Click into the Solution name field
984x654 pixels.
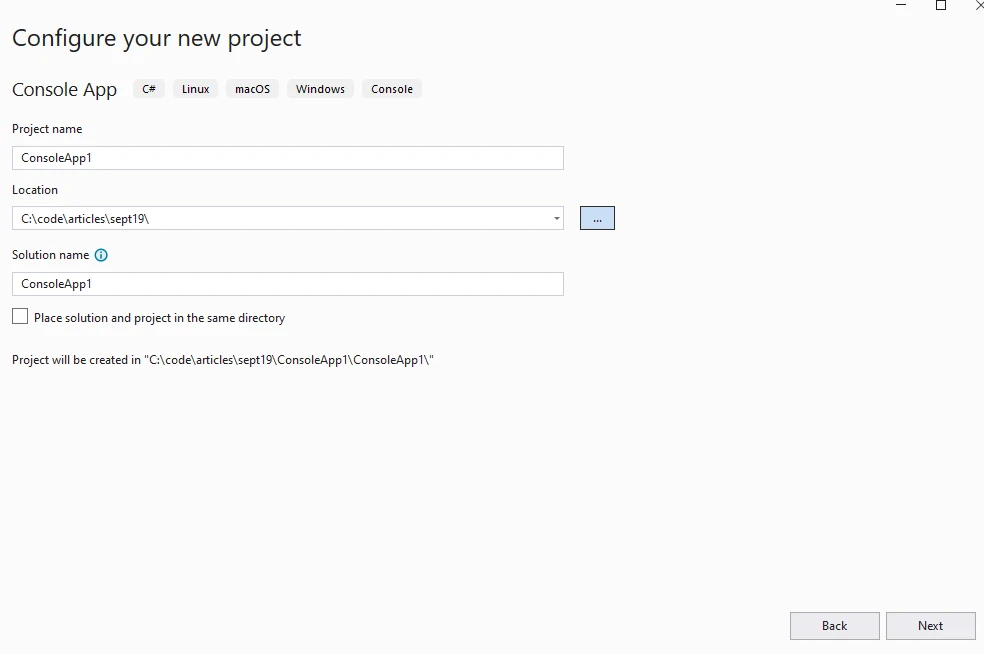pos(287,284)
